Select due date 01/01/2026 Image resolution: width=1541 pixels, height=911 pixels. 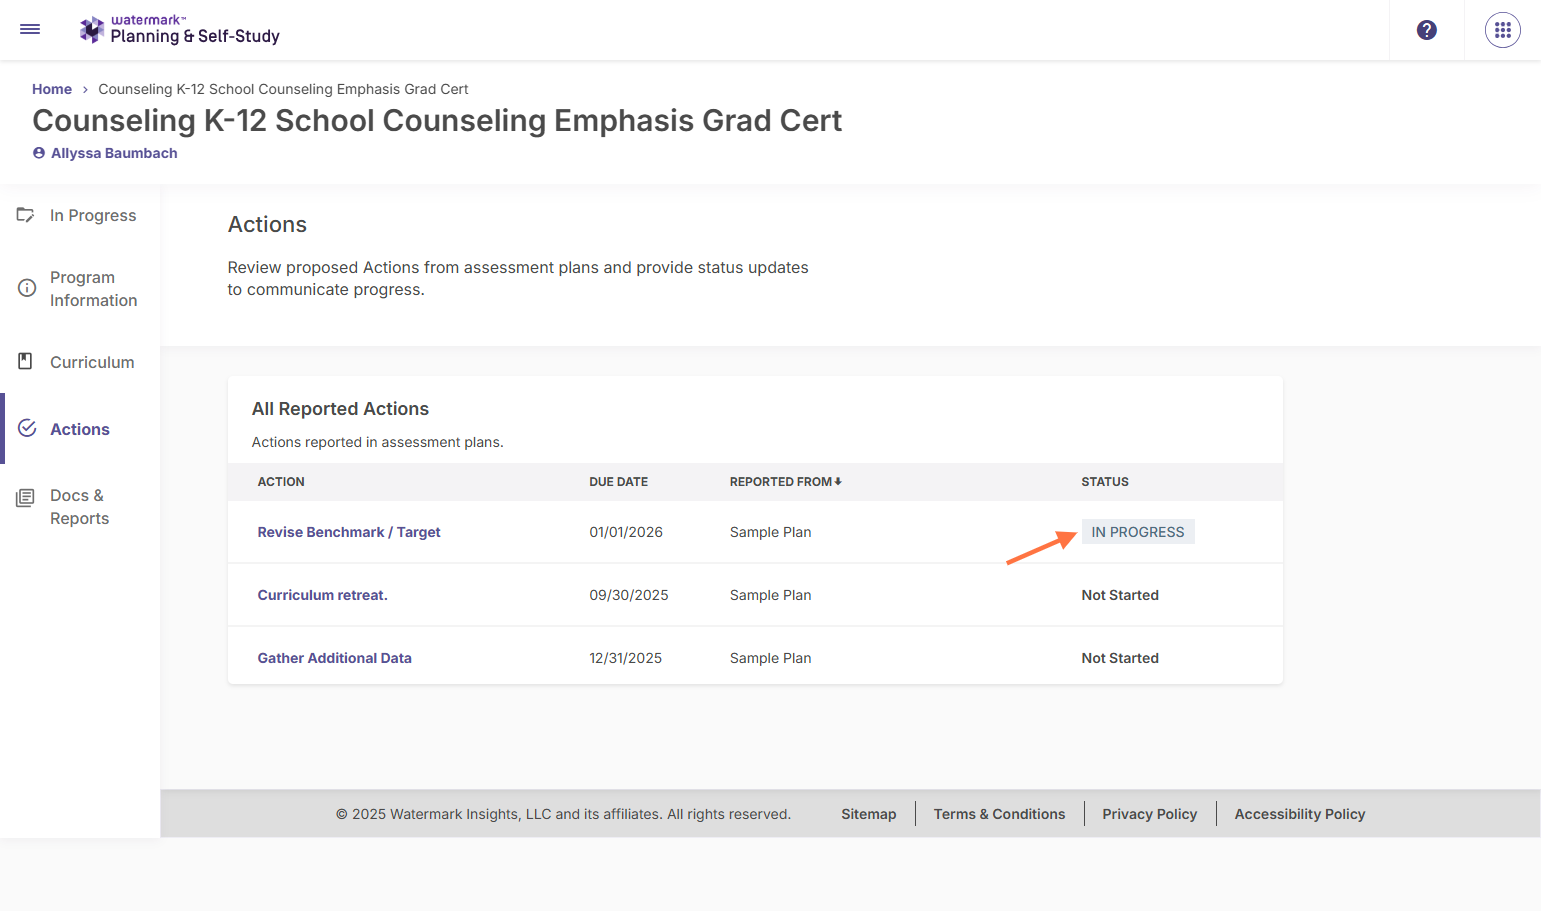point(626,532)
